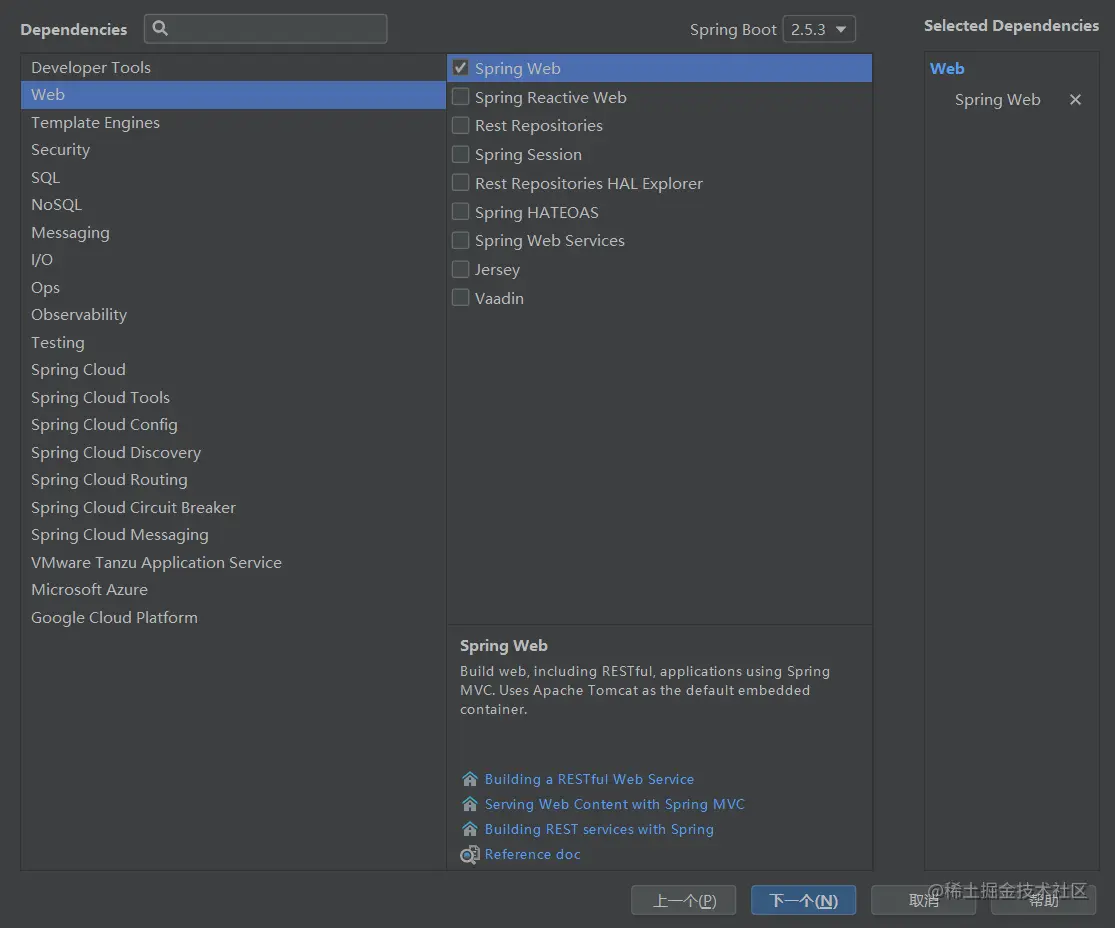Select the Developer Tools category

pyautogui.click(x=233, y=68)
